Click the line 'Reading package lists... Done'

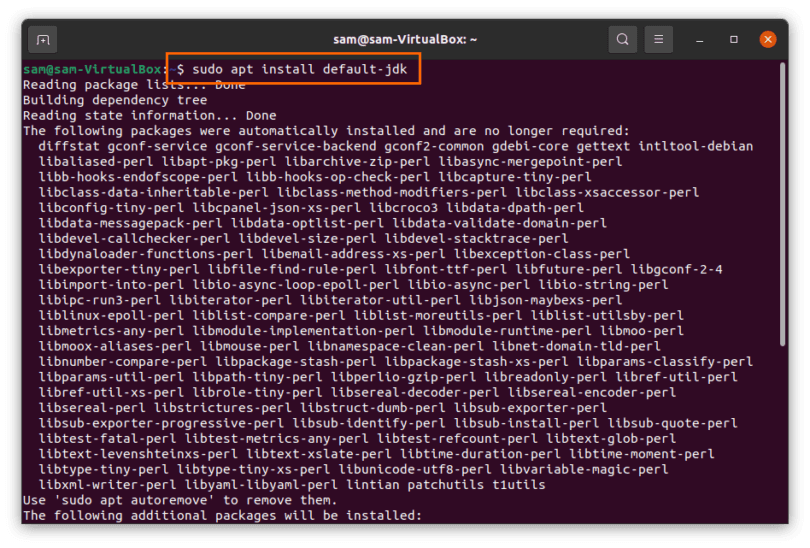133,85
